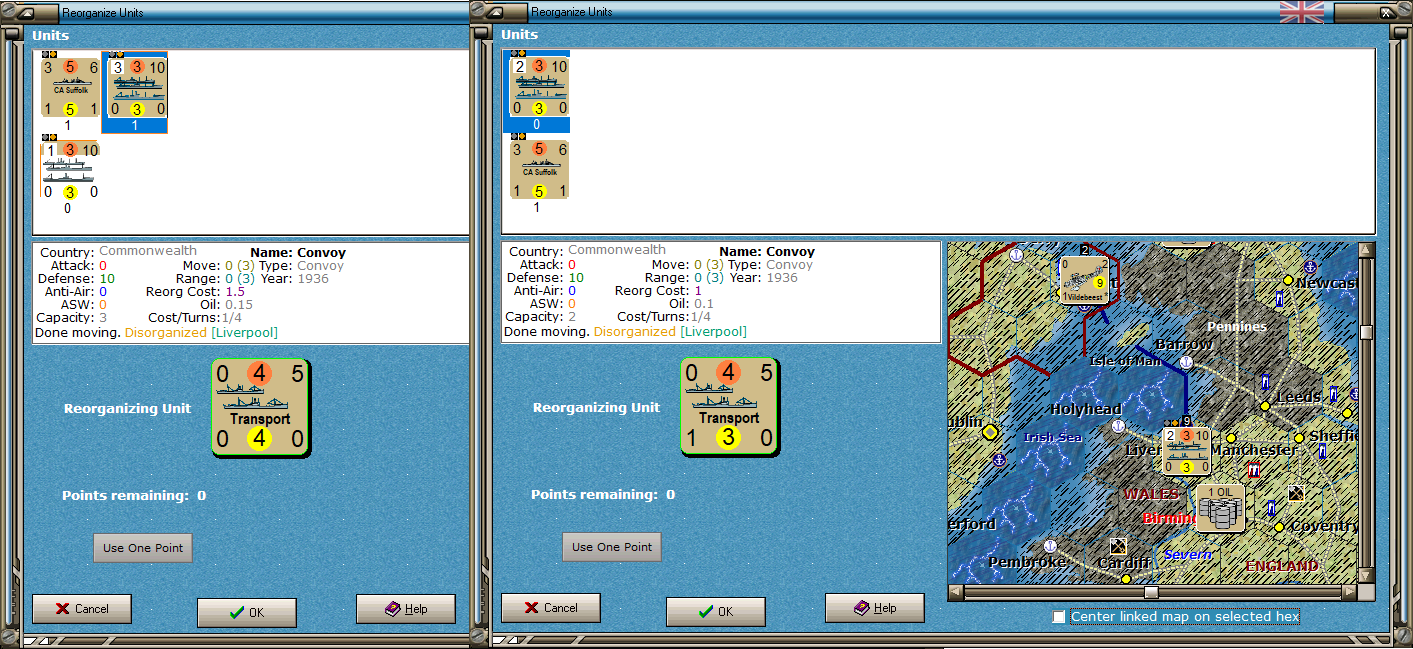Screen dimensions: 1413x649
Task: Click map vertical scrollbar thumb
Action: coord(1367,332)
